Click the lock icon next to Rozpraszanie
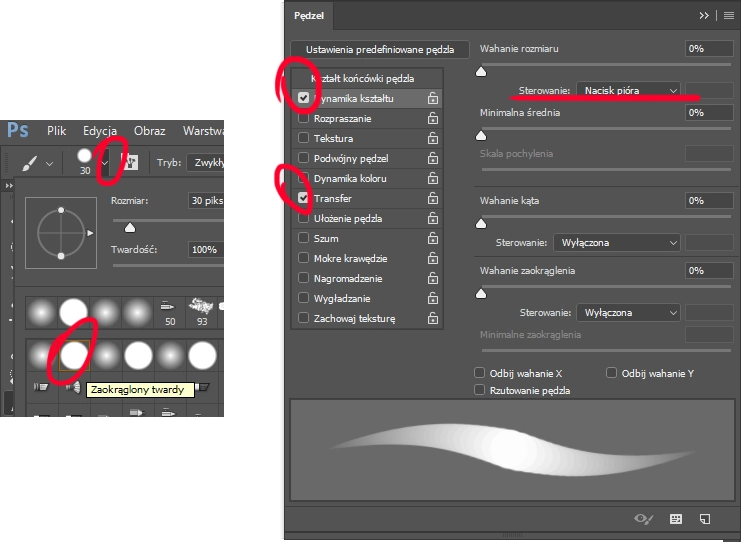 click(432, 118)
